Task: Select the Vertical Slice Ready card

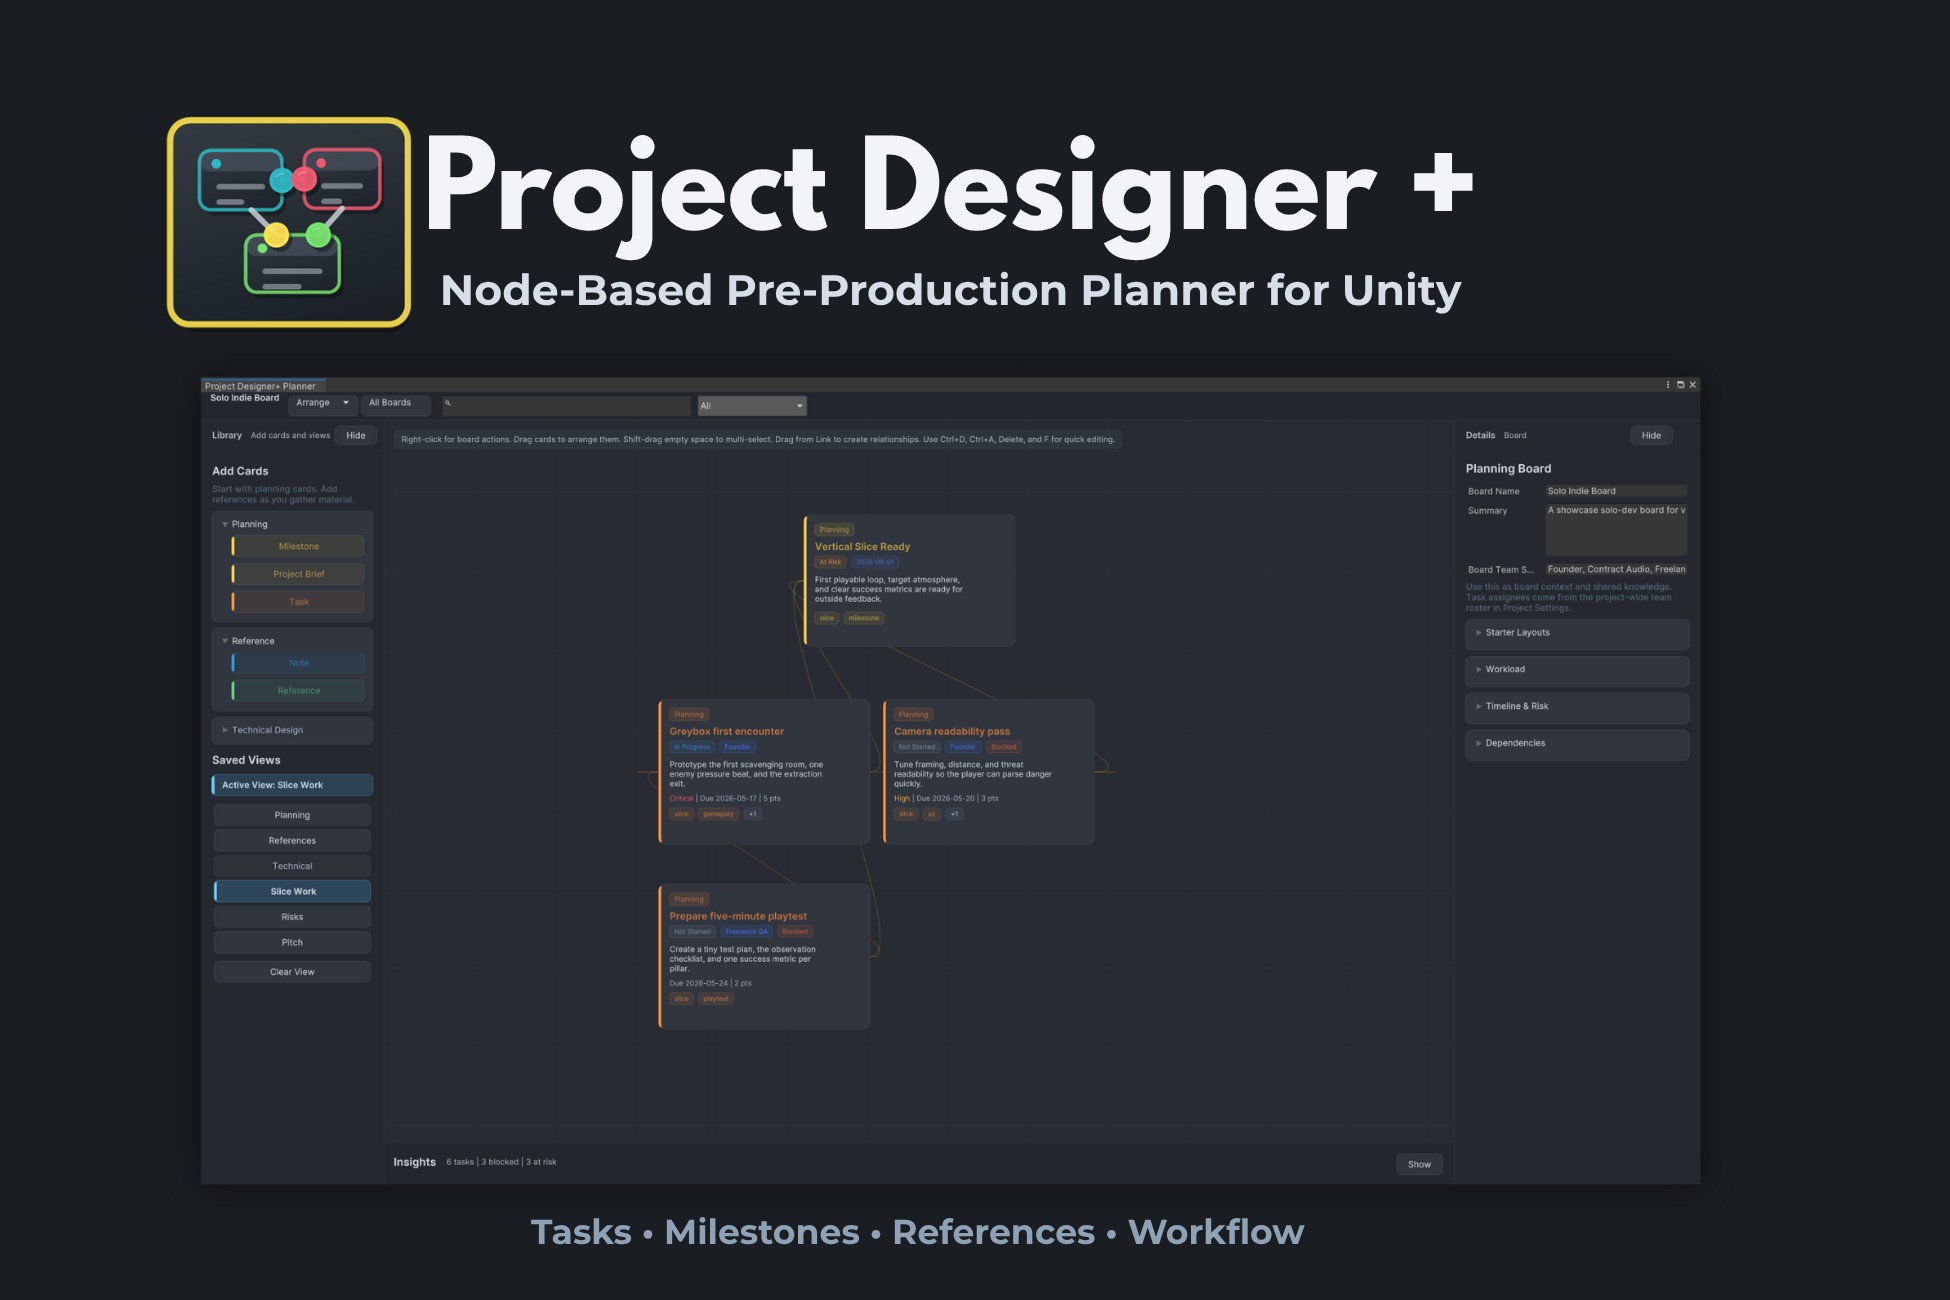Action: tap(909, 581)
